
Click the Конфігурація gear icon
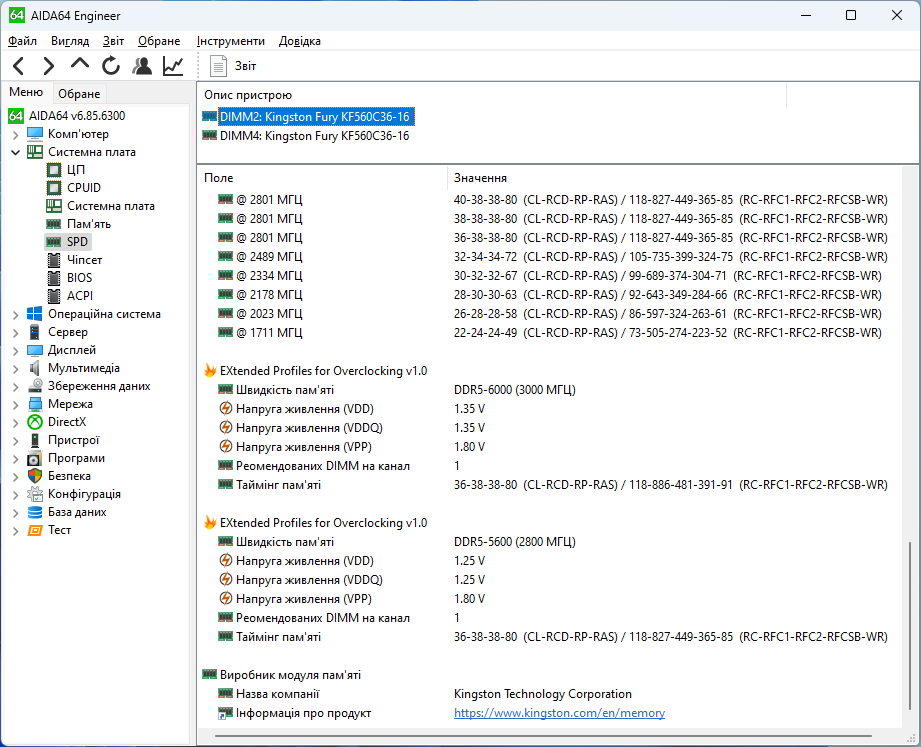coord(35,494)
